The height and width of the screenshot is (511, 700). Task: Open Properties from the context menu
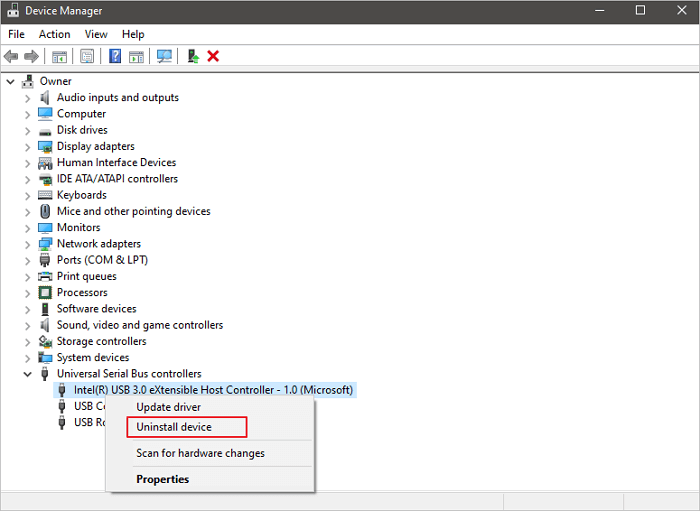click(x=162, y=479)
